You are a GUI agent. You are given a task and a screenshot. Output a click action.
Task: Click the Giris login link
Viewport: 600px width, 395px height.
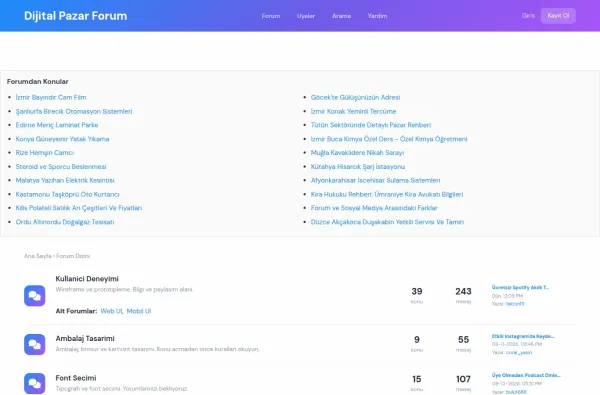[x=528, y=16]
